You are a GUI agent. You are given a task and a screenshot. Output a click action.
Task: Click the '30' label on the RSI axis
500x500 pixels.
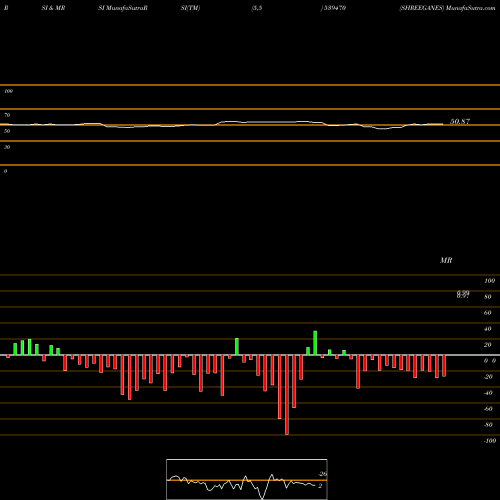7,147
